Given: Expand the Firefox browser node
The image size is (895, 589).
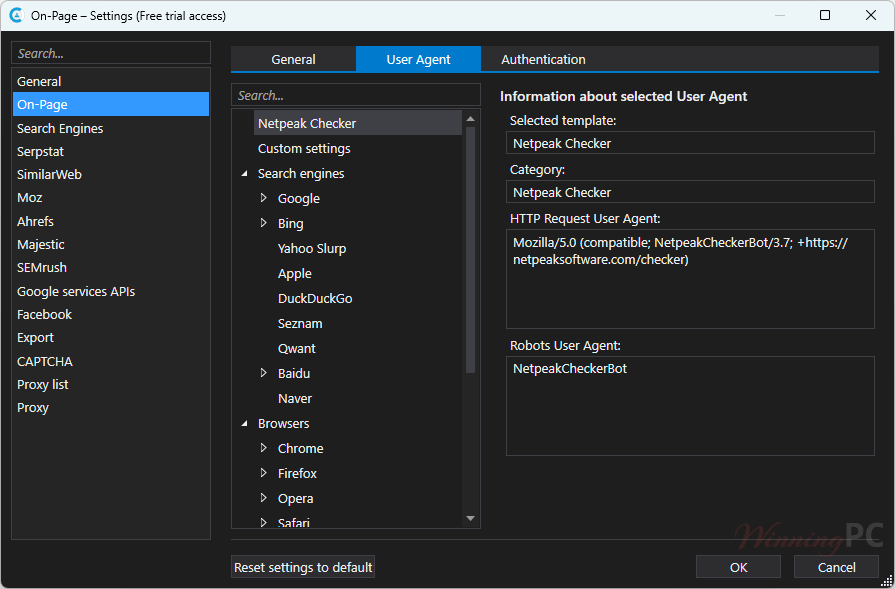Looking at the screenshot, I should click(x=264, y=473).
